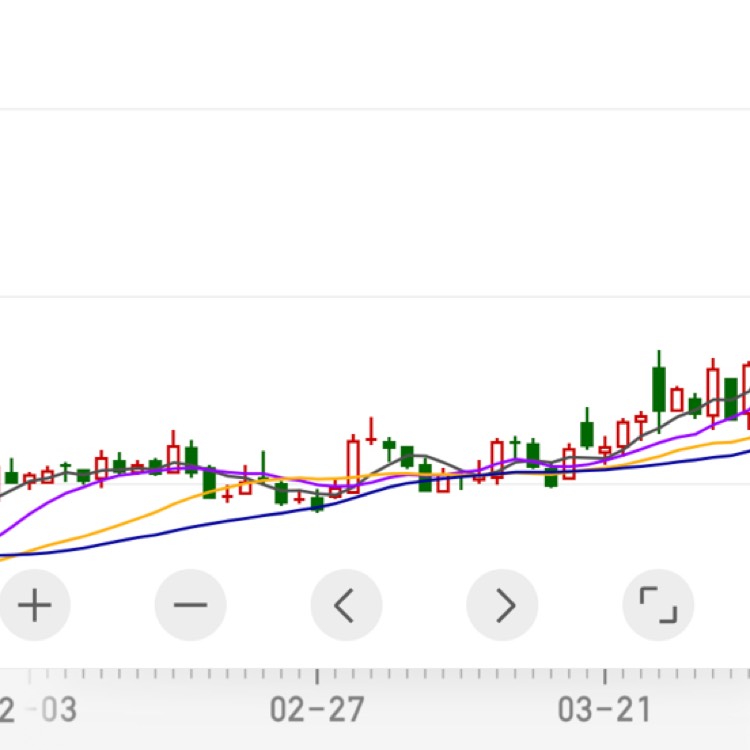Viewport: 750px width, 750px height.
Task: Select the 02-27 date label
Action: (x=317, y=710)
